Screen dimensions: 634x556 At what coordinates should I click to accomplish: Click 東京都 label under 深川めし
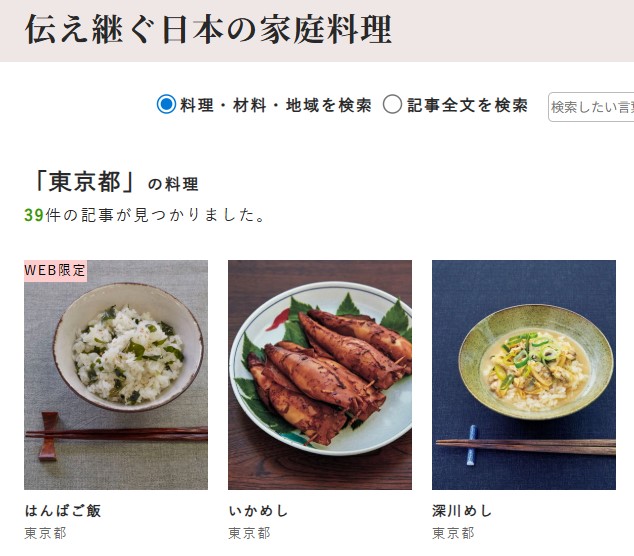[x=453, y=533]
